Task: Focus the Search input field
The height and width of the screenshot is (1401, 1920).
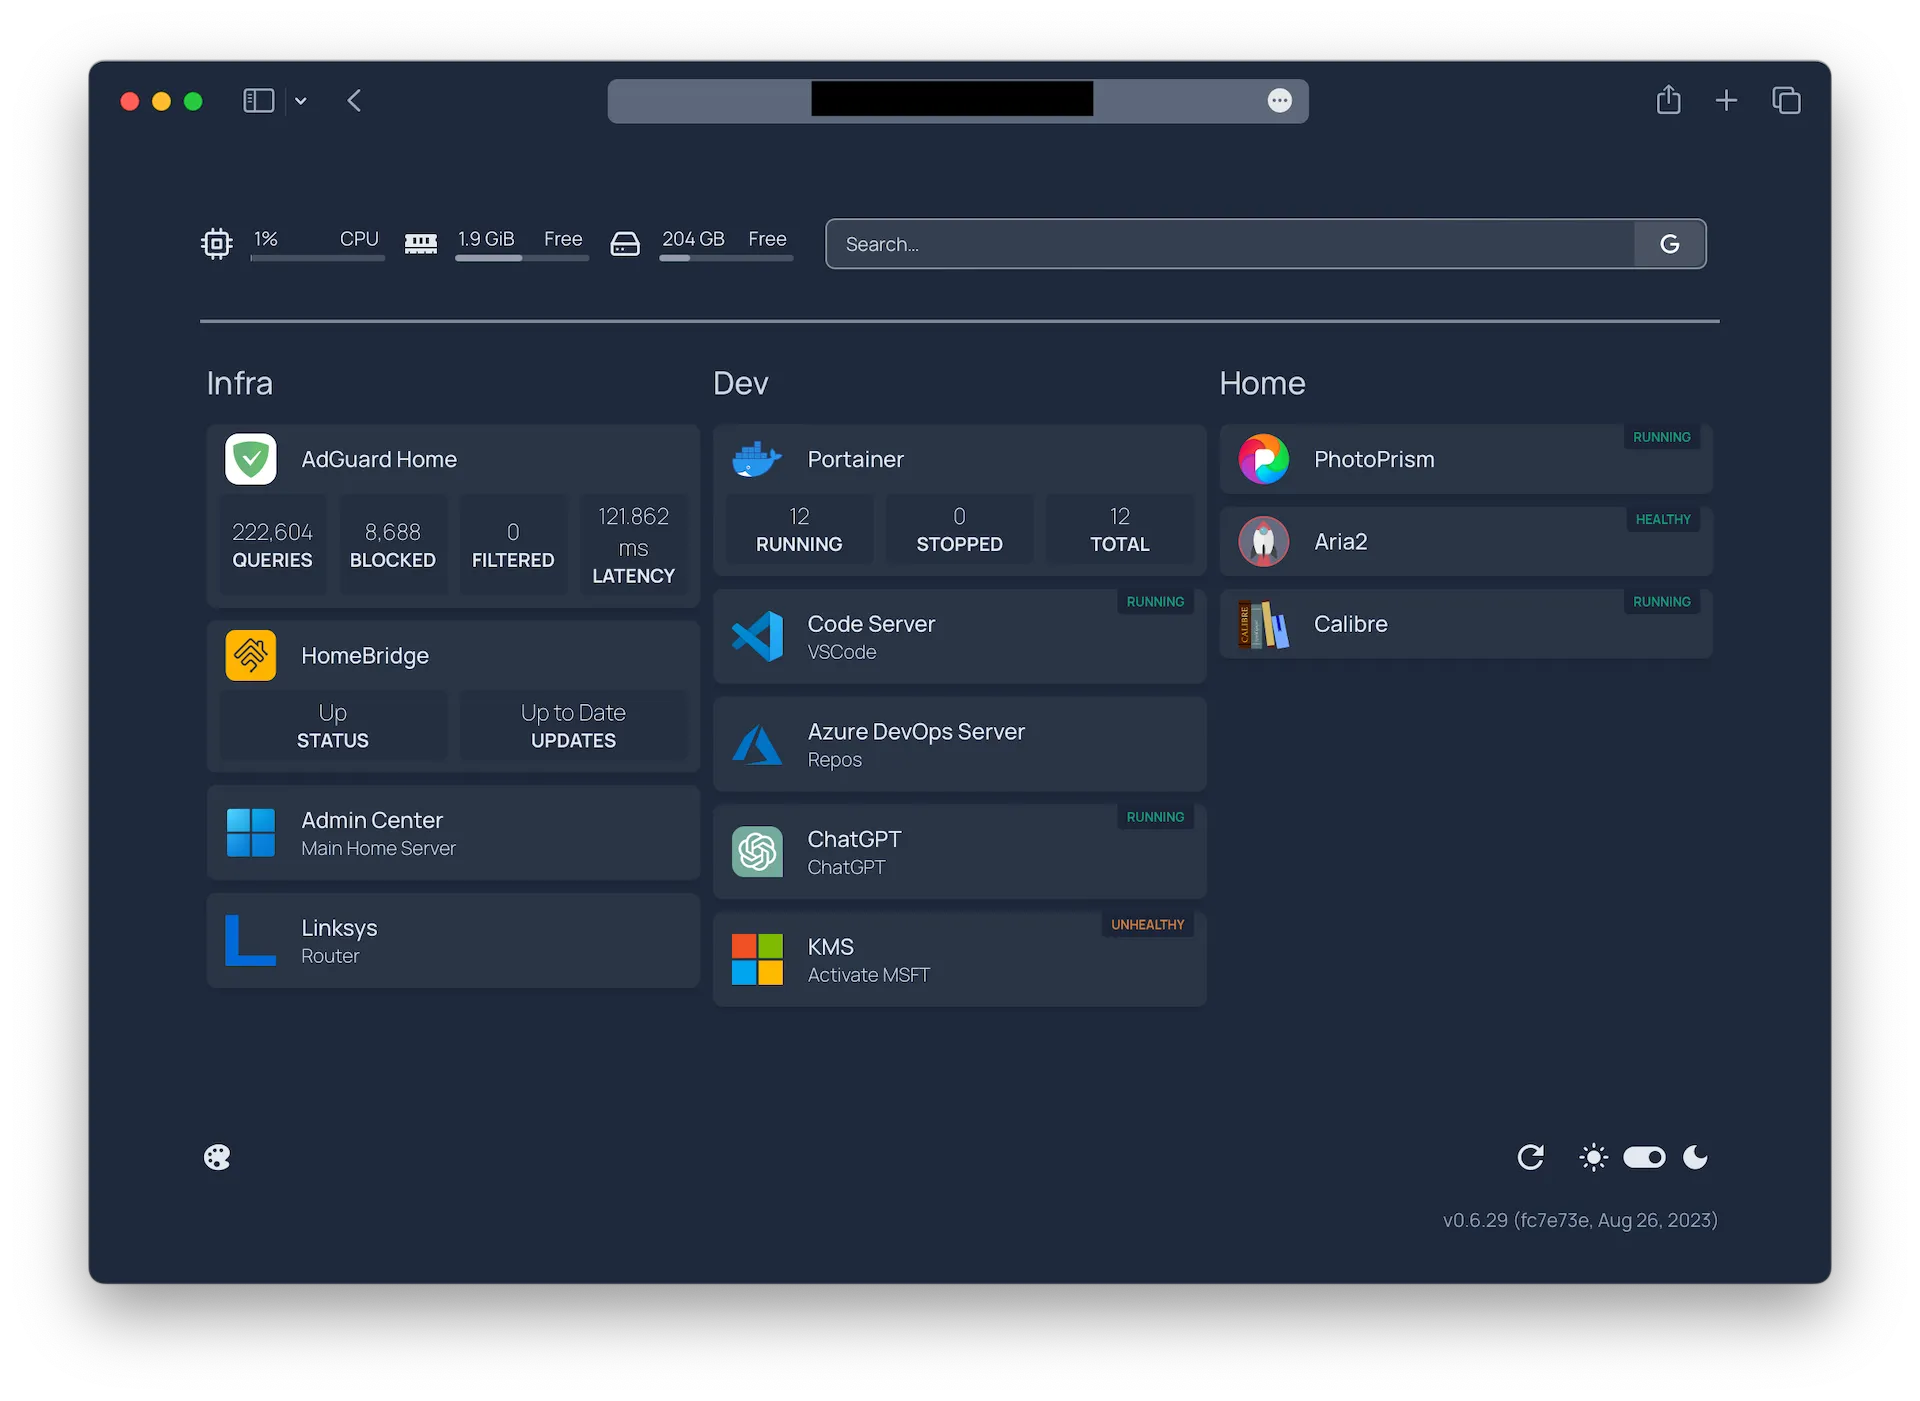Action: pos(1230,244)
